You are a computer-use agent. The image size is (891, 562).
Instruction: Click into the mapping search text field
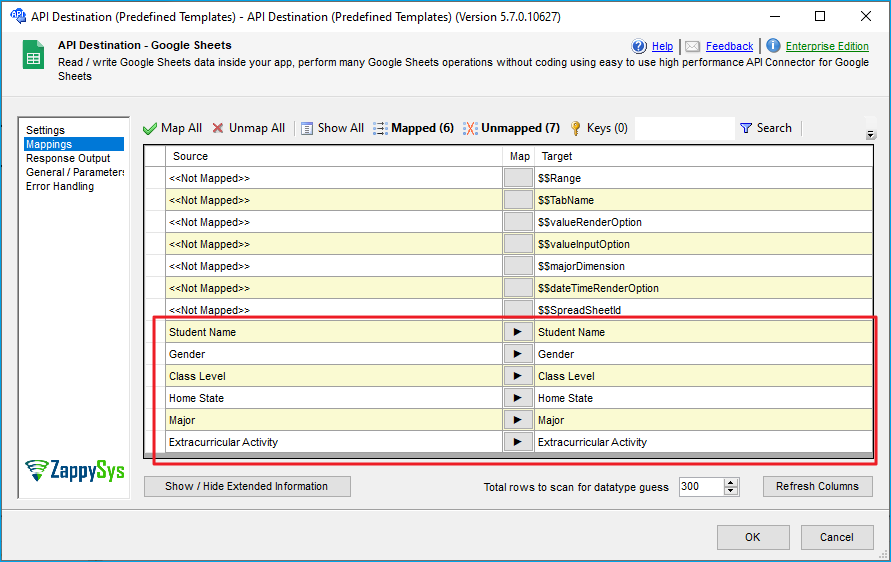coord(684,129)
